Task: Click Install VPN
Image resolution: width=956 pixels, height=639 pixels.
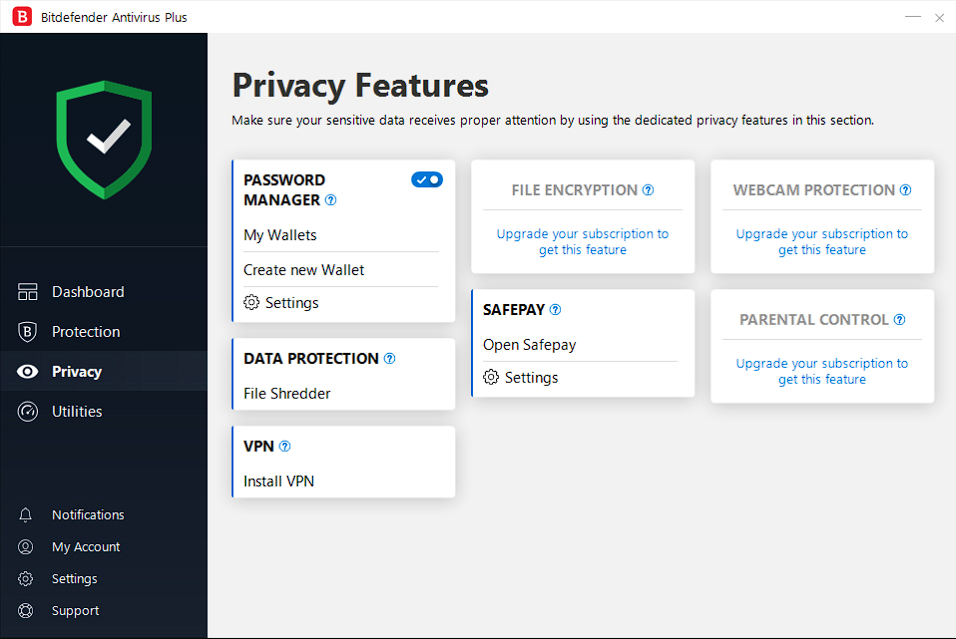Action: pyautogui.click(x=279, y=481)
